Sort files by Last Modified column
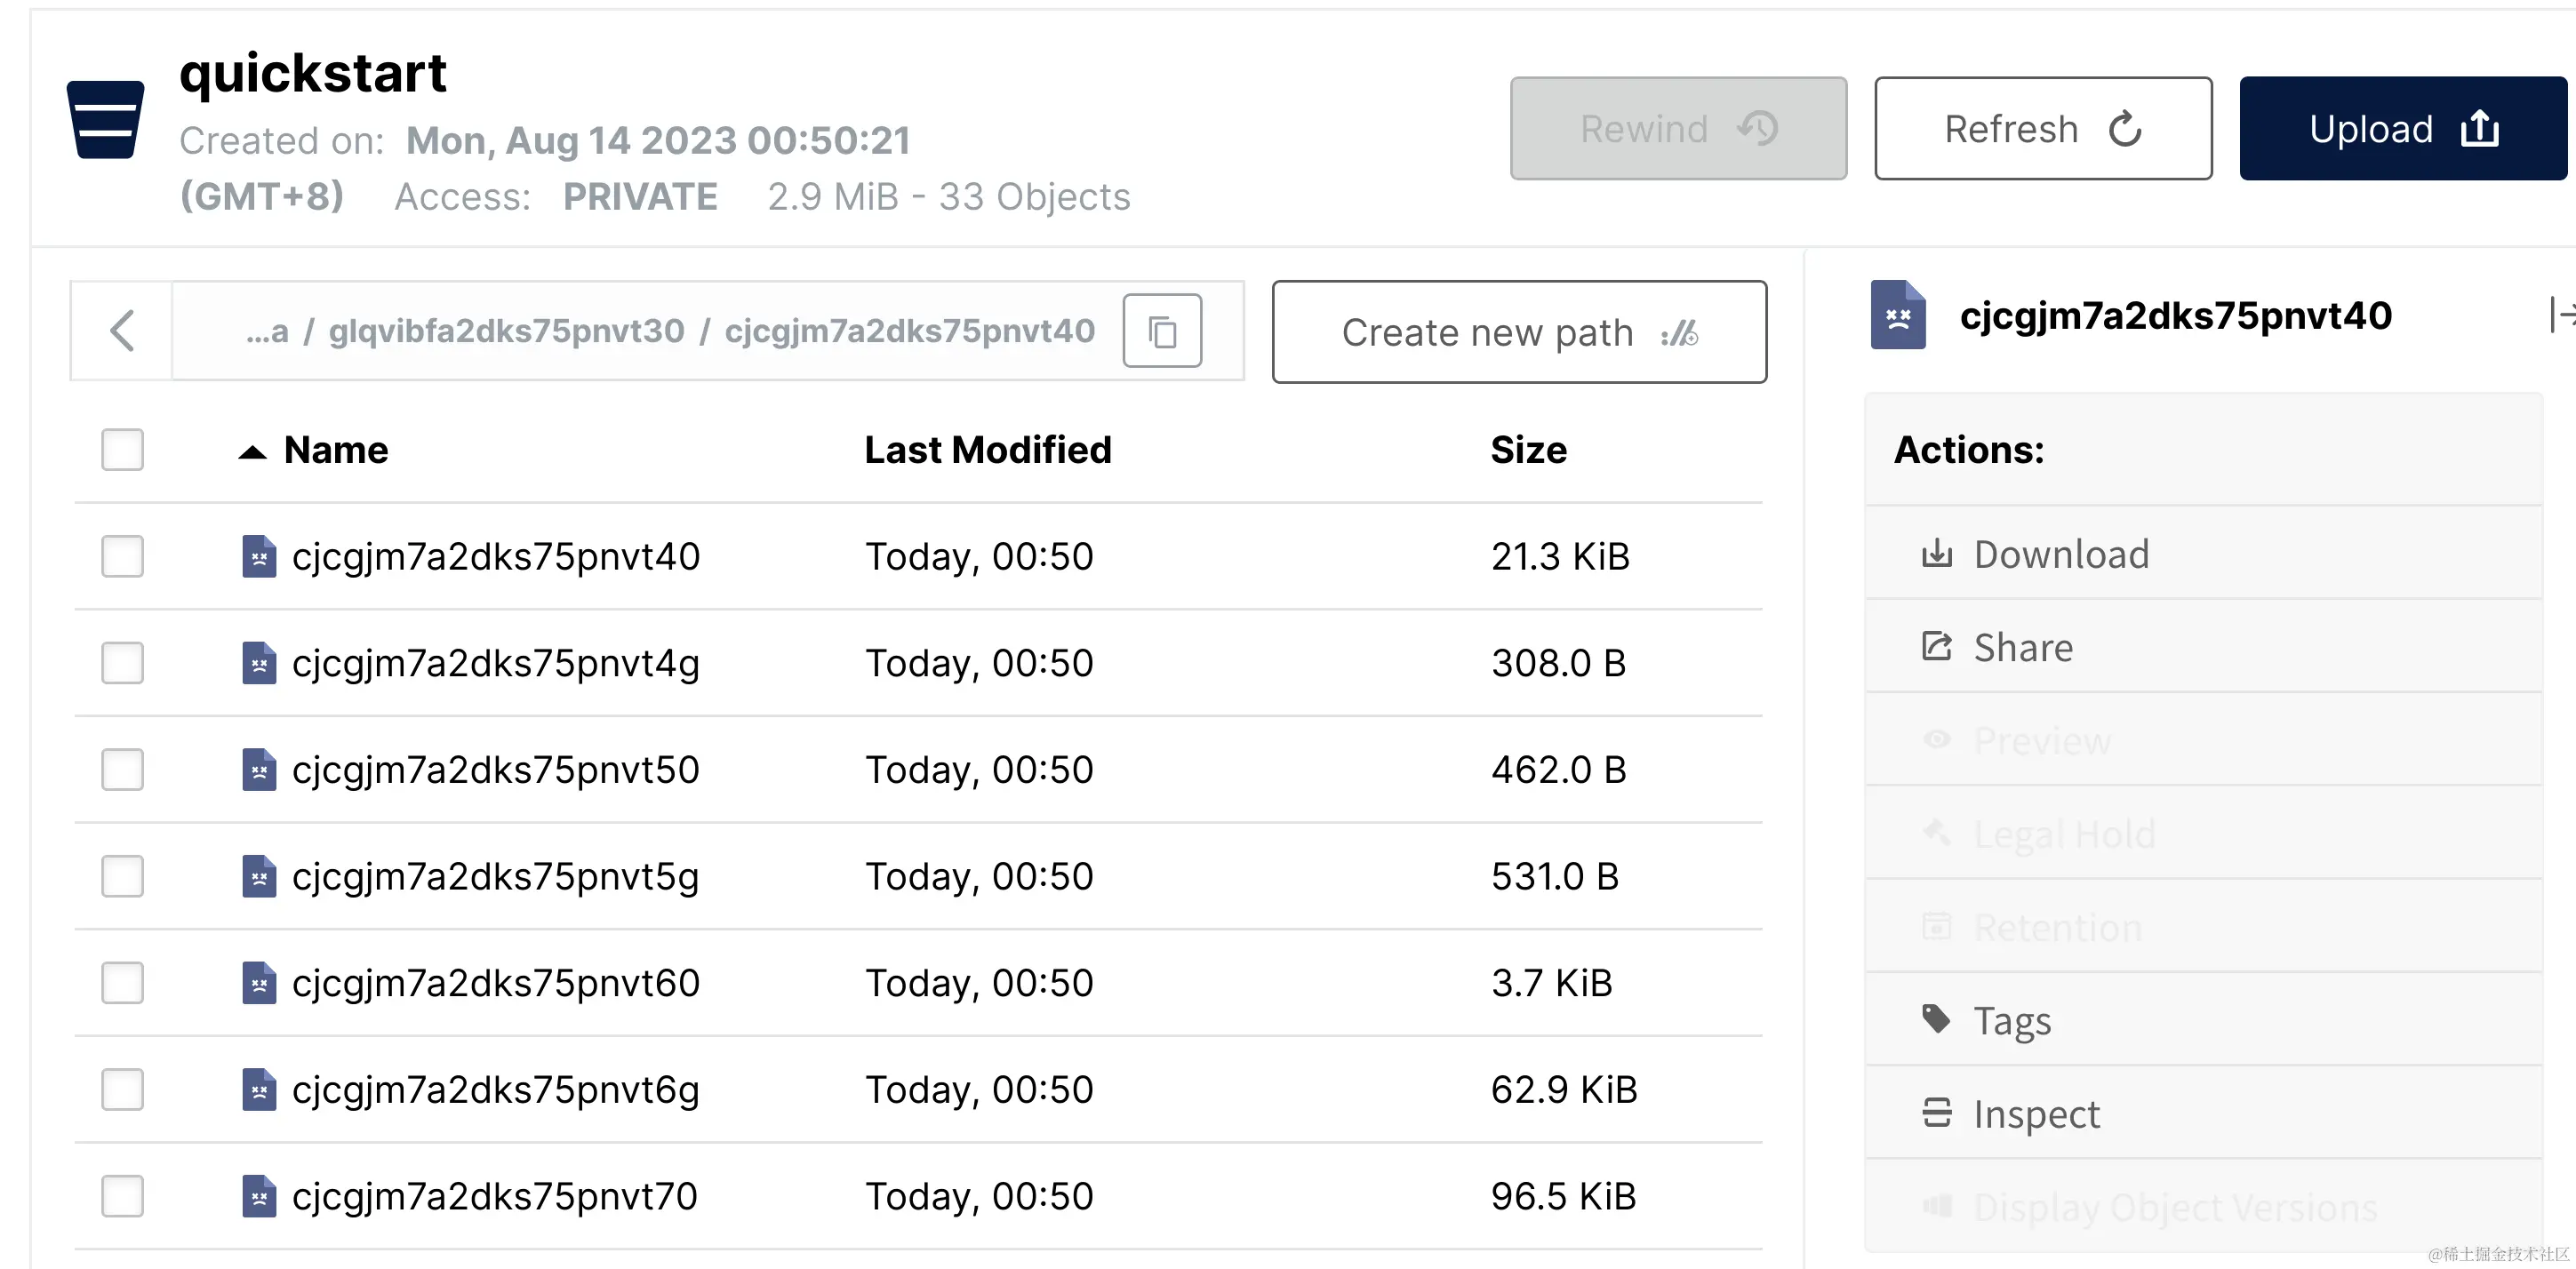 pos(987,450)
